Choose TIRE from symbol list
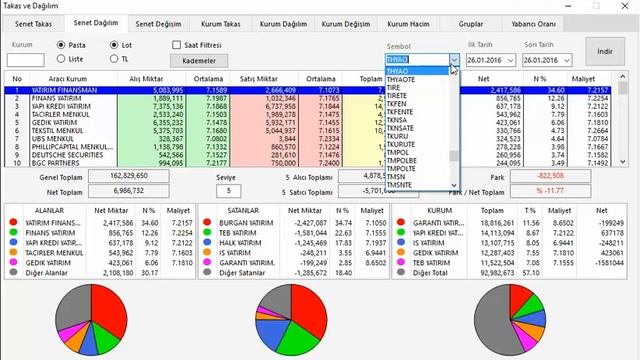This screenshot has width=640, height=360. pyautogui.click(x=417, y=87)
